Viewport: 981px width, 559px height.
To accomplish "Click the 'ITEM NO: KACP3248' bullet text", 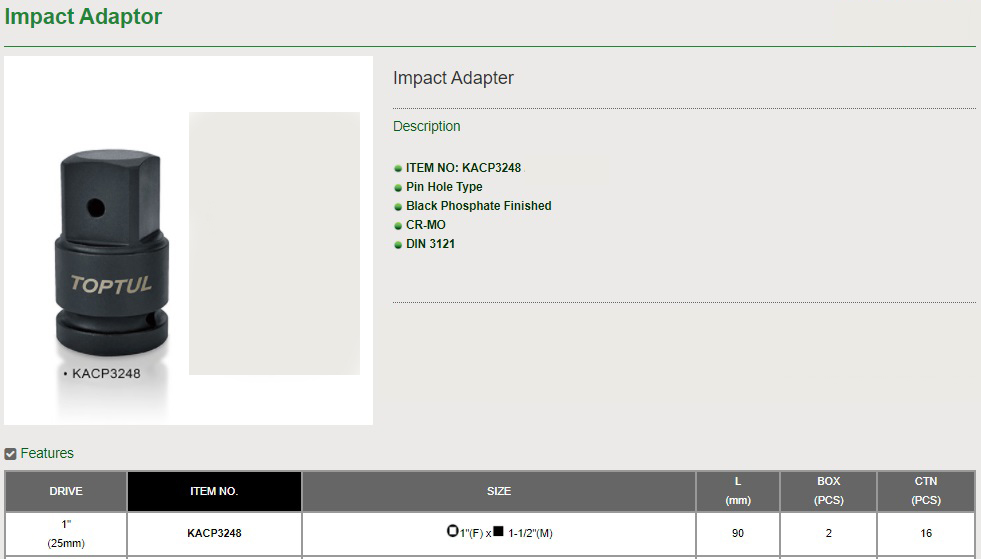I will pos(464,168).
